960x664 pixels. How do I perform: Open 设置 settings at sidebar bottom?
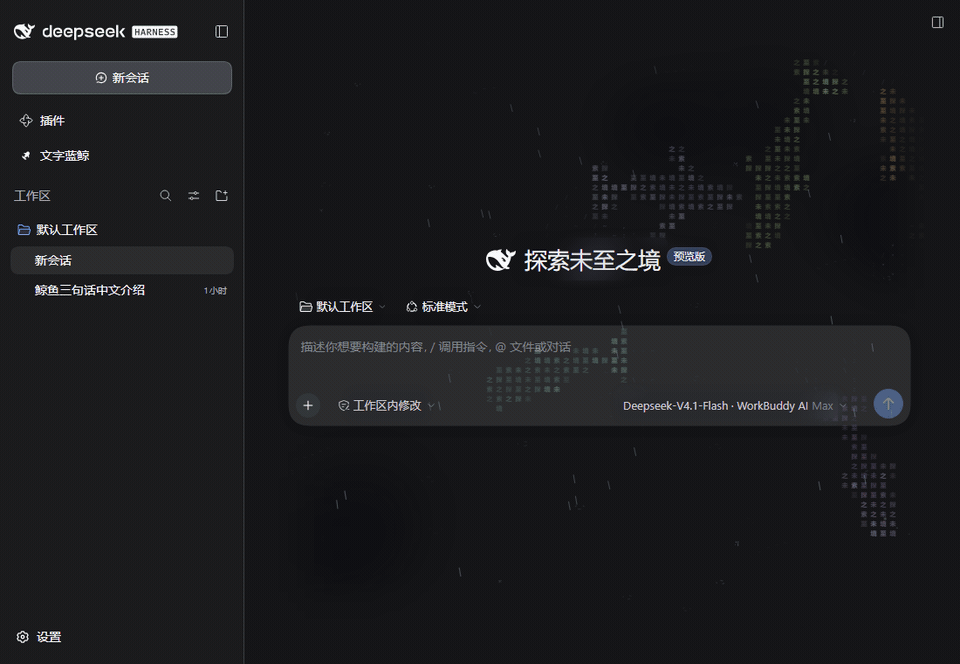point(39,637)
